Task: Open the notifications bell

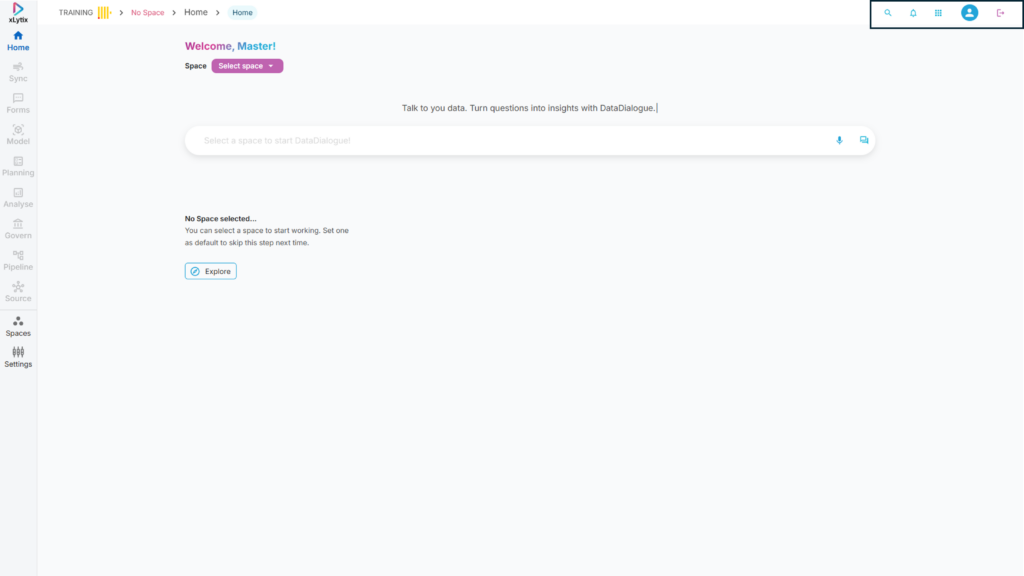Action: (913, 13)
